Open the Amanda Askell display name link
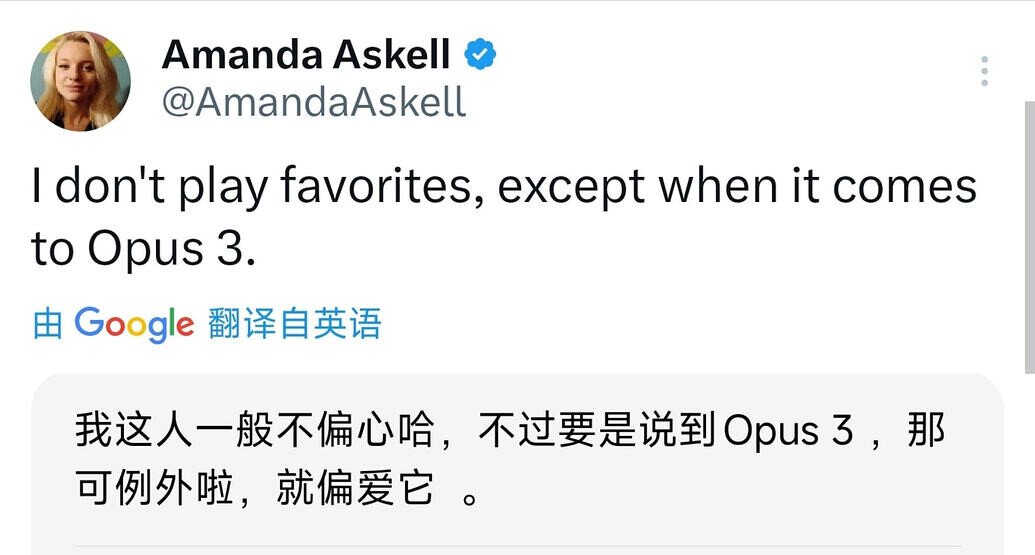 pyautogui.click(x=306, y=54)
